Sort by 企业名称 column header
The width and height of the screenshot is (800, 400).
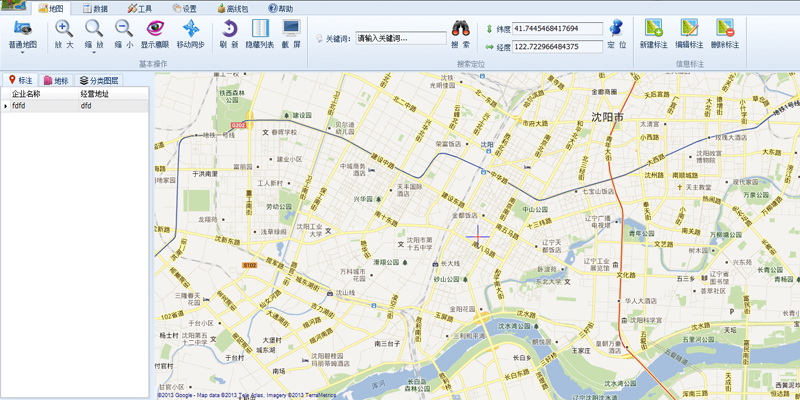[27, 94]
